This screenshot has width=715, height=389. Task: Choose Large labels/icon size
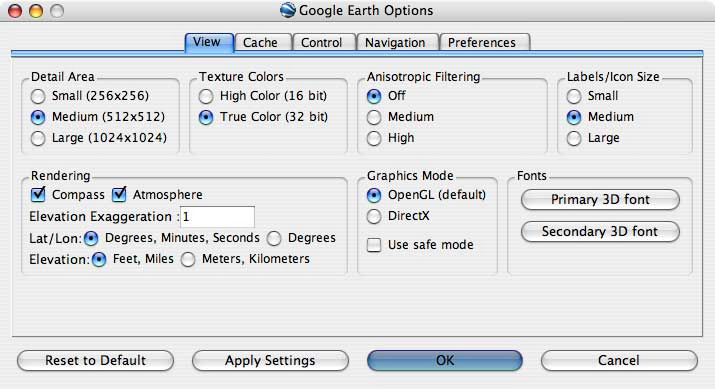[x=574, y=138]
